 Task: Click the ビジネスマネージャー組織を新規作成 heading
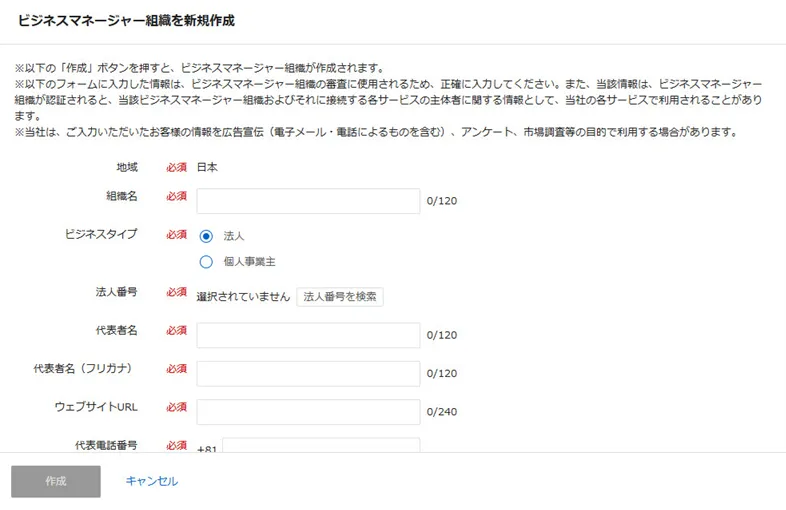click(x=127, y=20)
